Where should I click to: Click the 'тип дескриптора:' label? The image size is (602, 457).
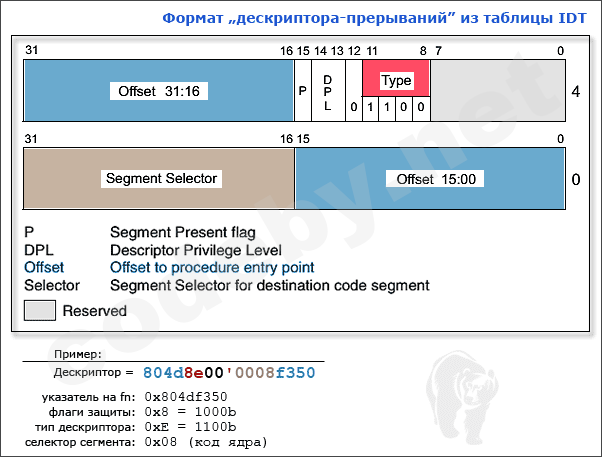click(x=85, y=427)
